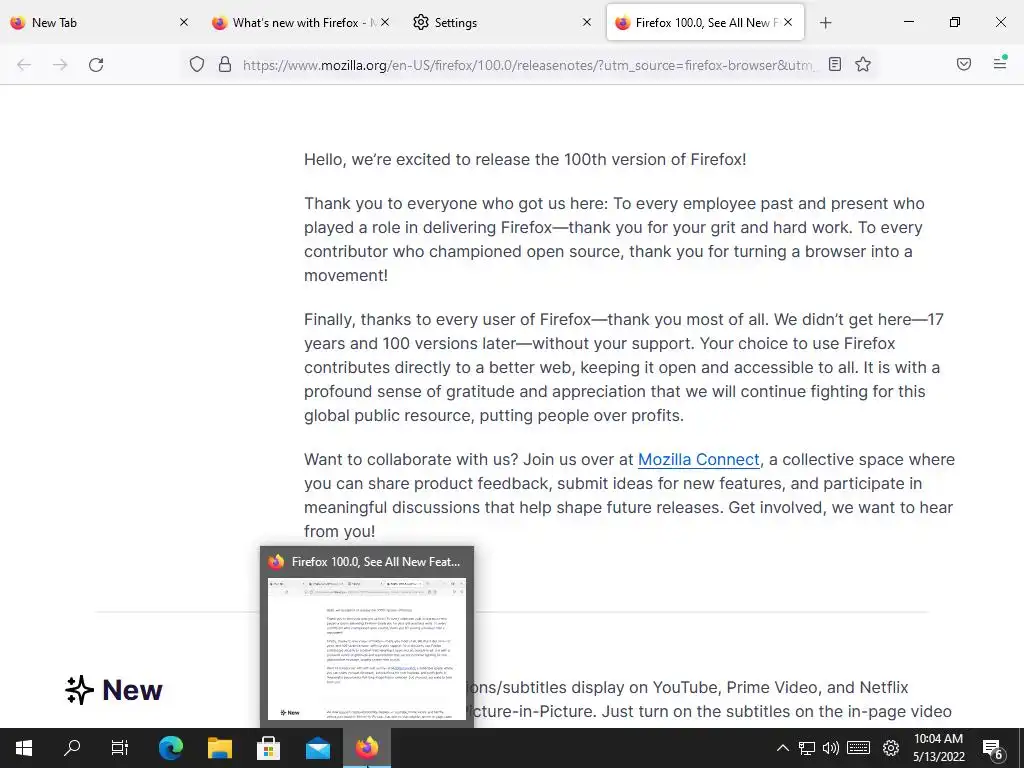Toggle reader view icon in address bar
This screenshot has height=768, width=1024.
pos(835,64)
